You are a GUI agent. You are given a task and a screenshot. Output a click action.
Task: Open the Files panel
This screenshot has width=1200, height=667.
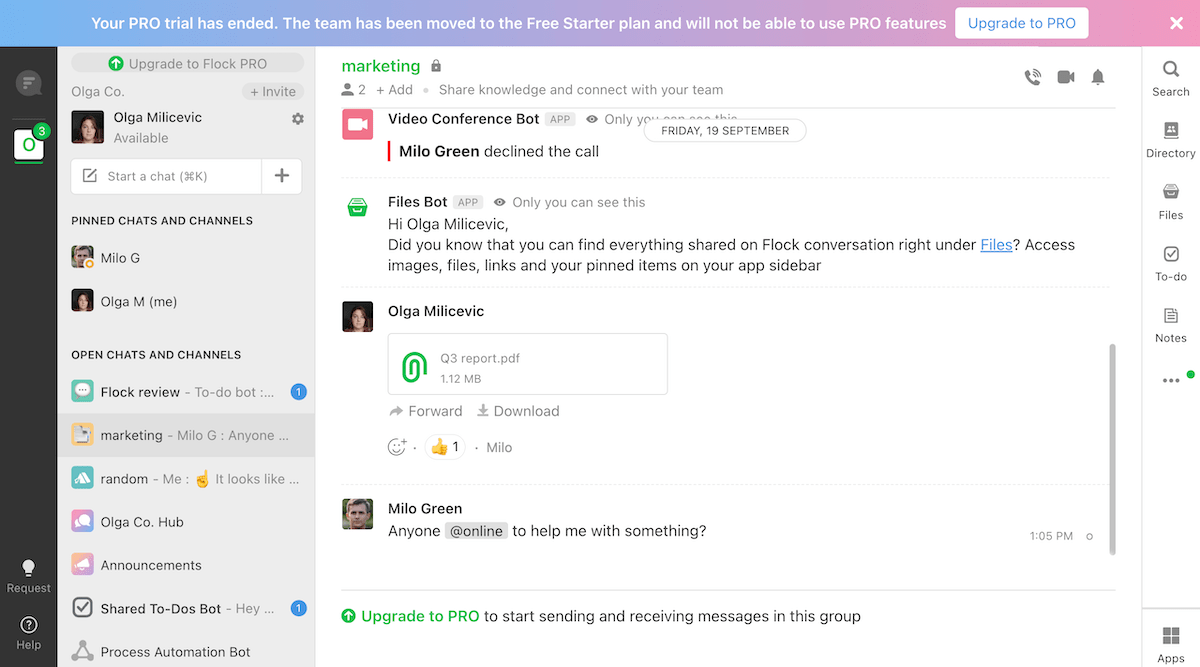pos(1170,201)
